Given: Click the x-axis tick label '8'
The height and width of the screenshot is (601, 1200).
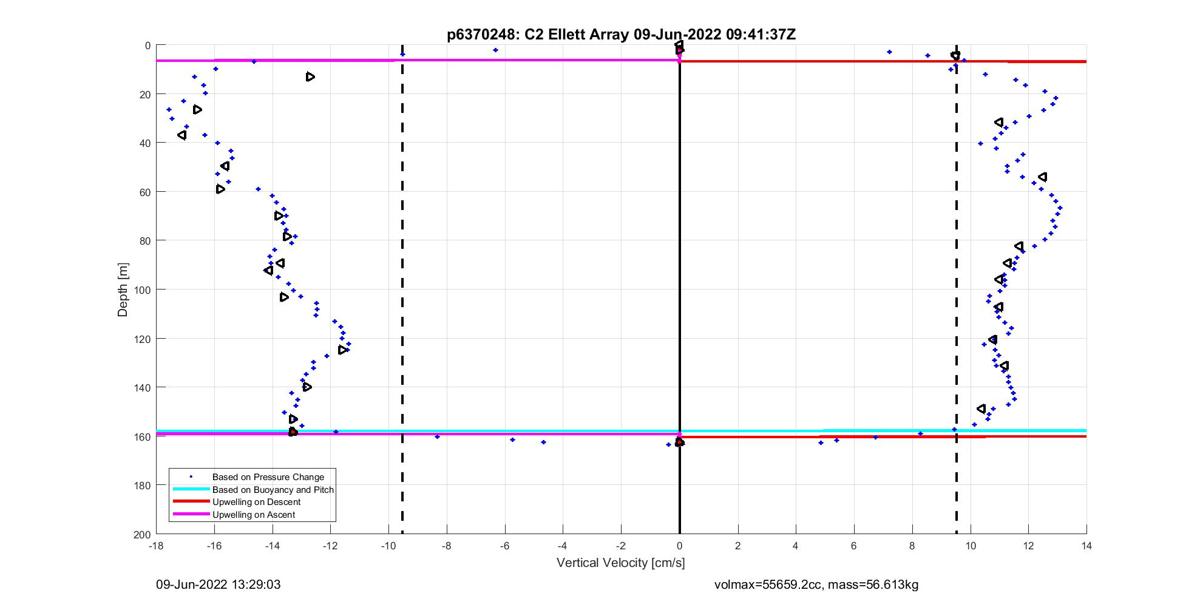Looking at the screenshot, I should (912, 547).
